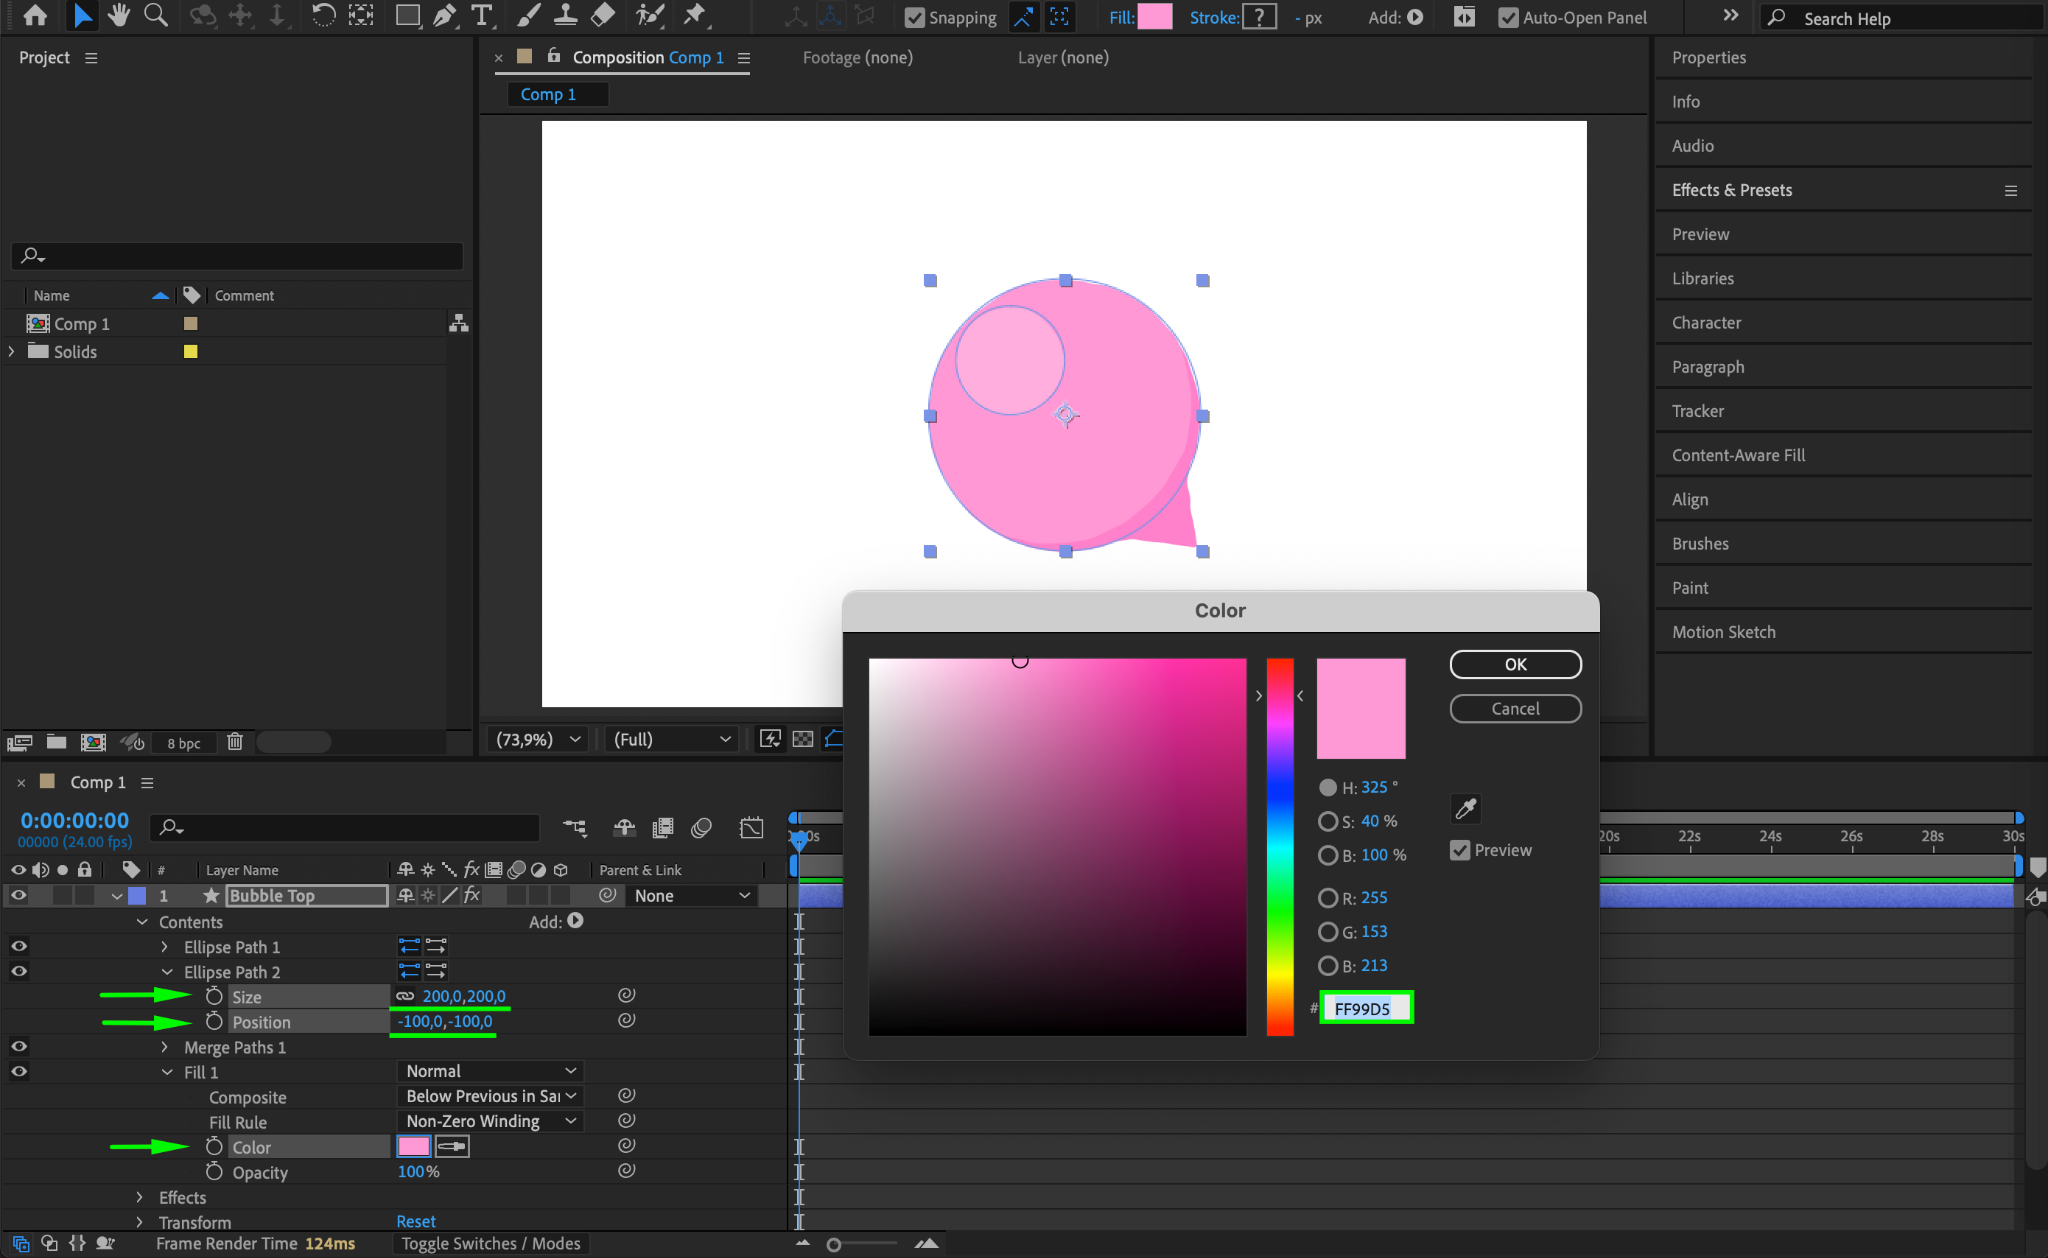Viewport: 2048px width, 1258px height.
Task: Select the Hand tool
Action: (x=119, y=16)
